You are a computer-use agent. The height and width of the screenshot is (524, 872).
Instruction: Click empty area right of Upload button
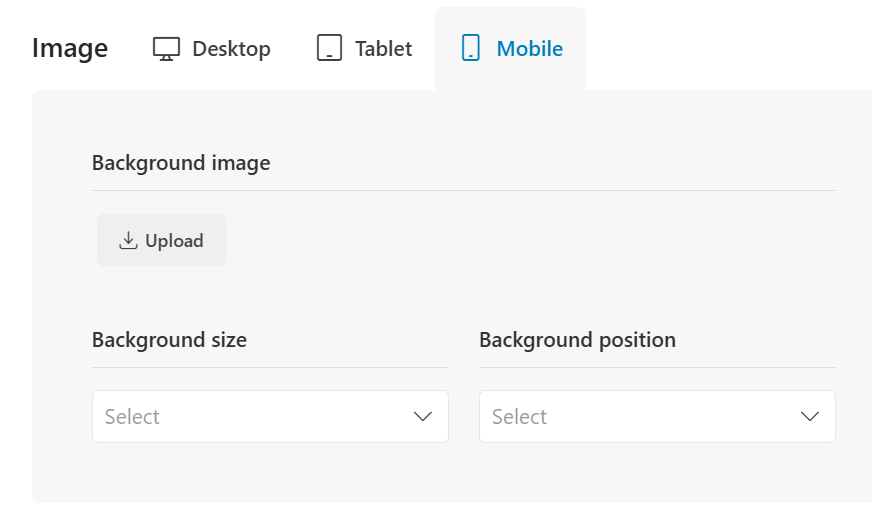(528, 240)
